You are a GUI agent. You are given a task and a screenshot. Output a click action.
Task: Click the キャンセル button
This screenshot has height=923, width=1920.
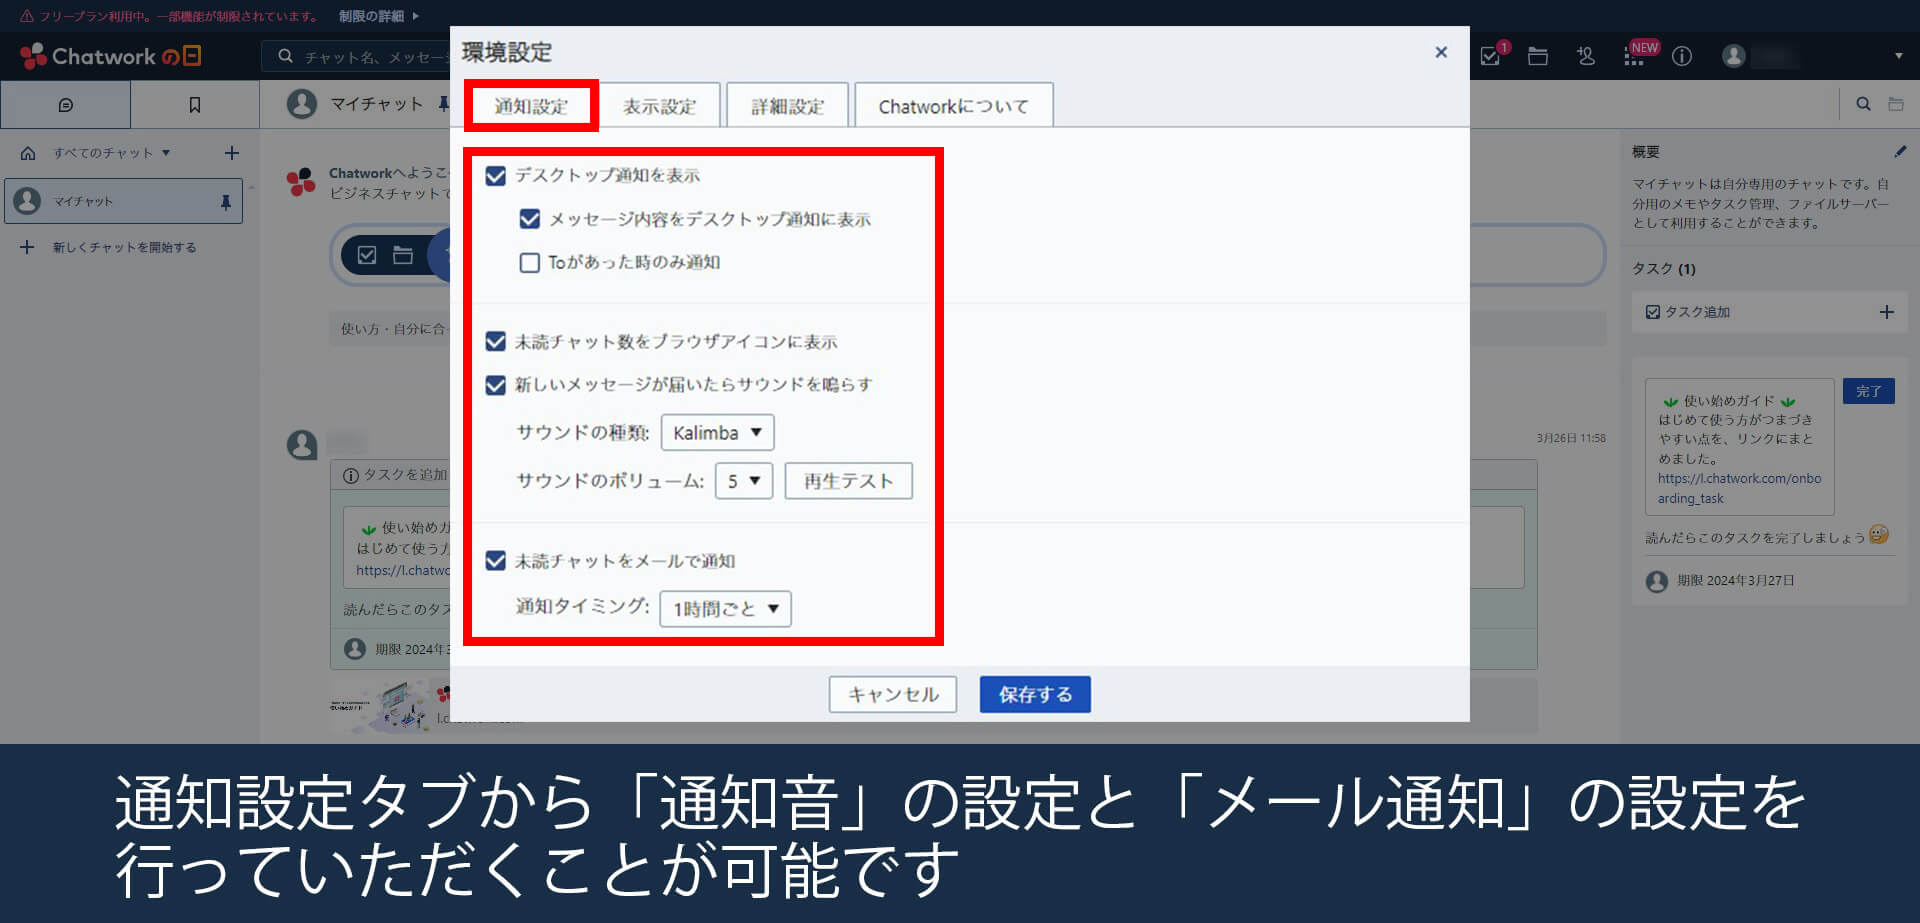pos(892,694)
